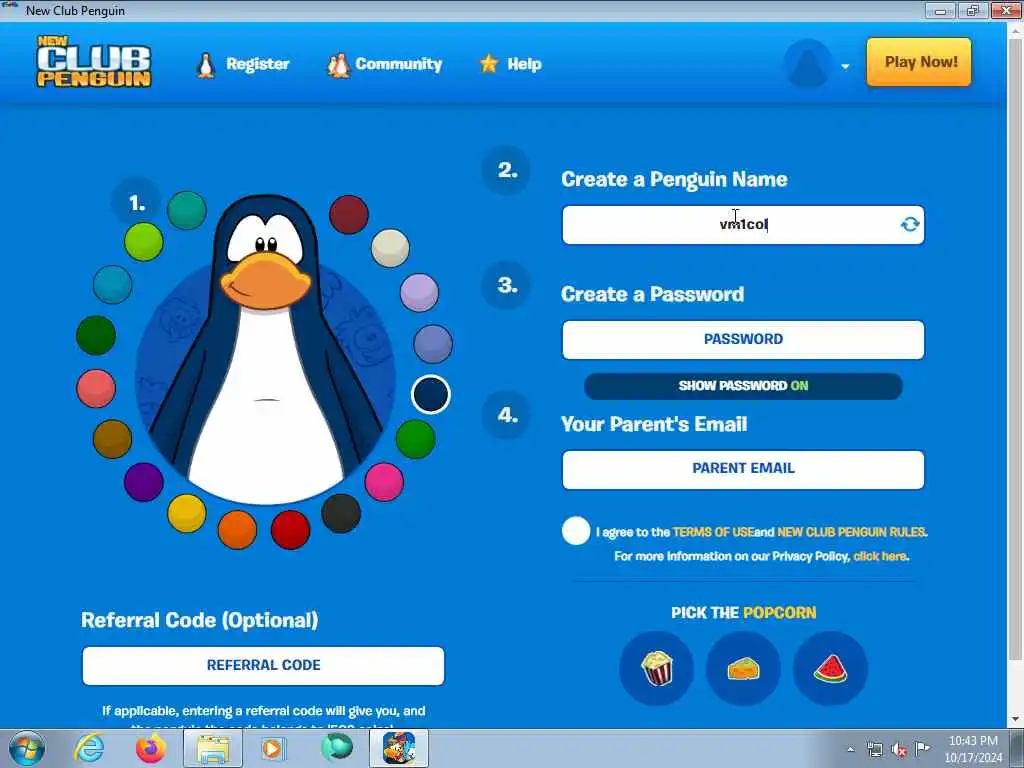The image size is (1024, 768).
Task: Open the green globe app in taskbar
Action: point(336,747)
